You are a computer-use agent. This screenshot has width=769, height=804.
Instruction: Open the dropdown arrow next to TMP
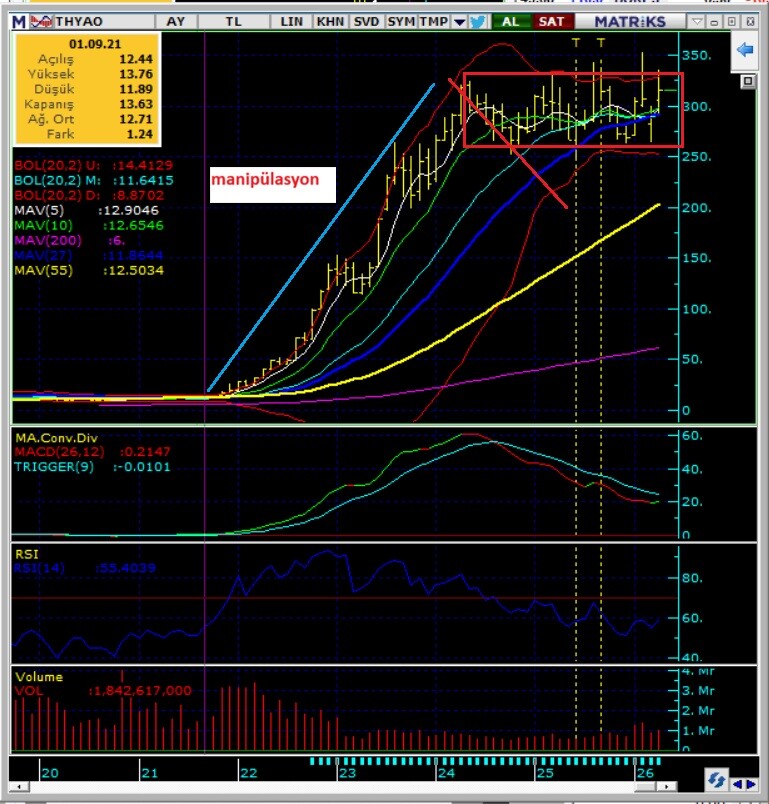coord(459,21)
